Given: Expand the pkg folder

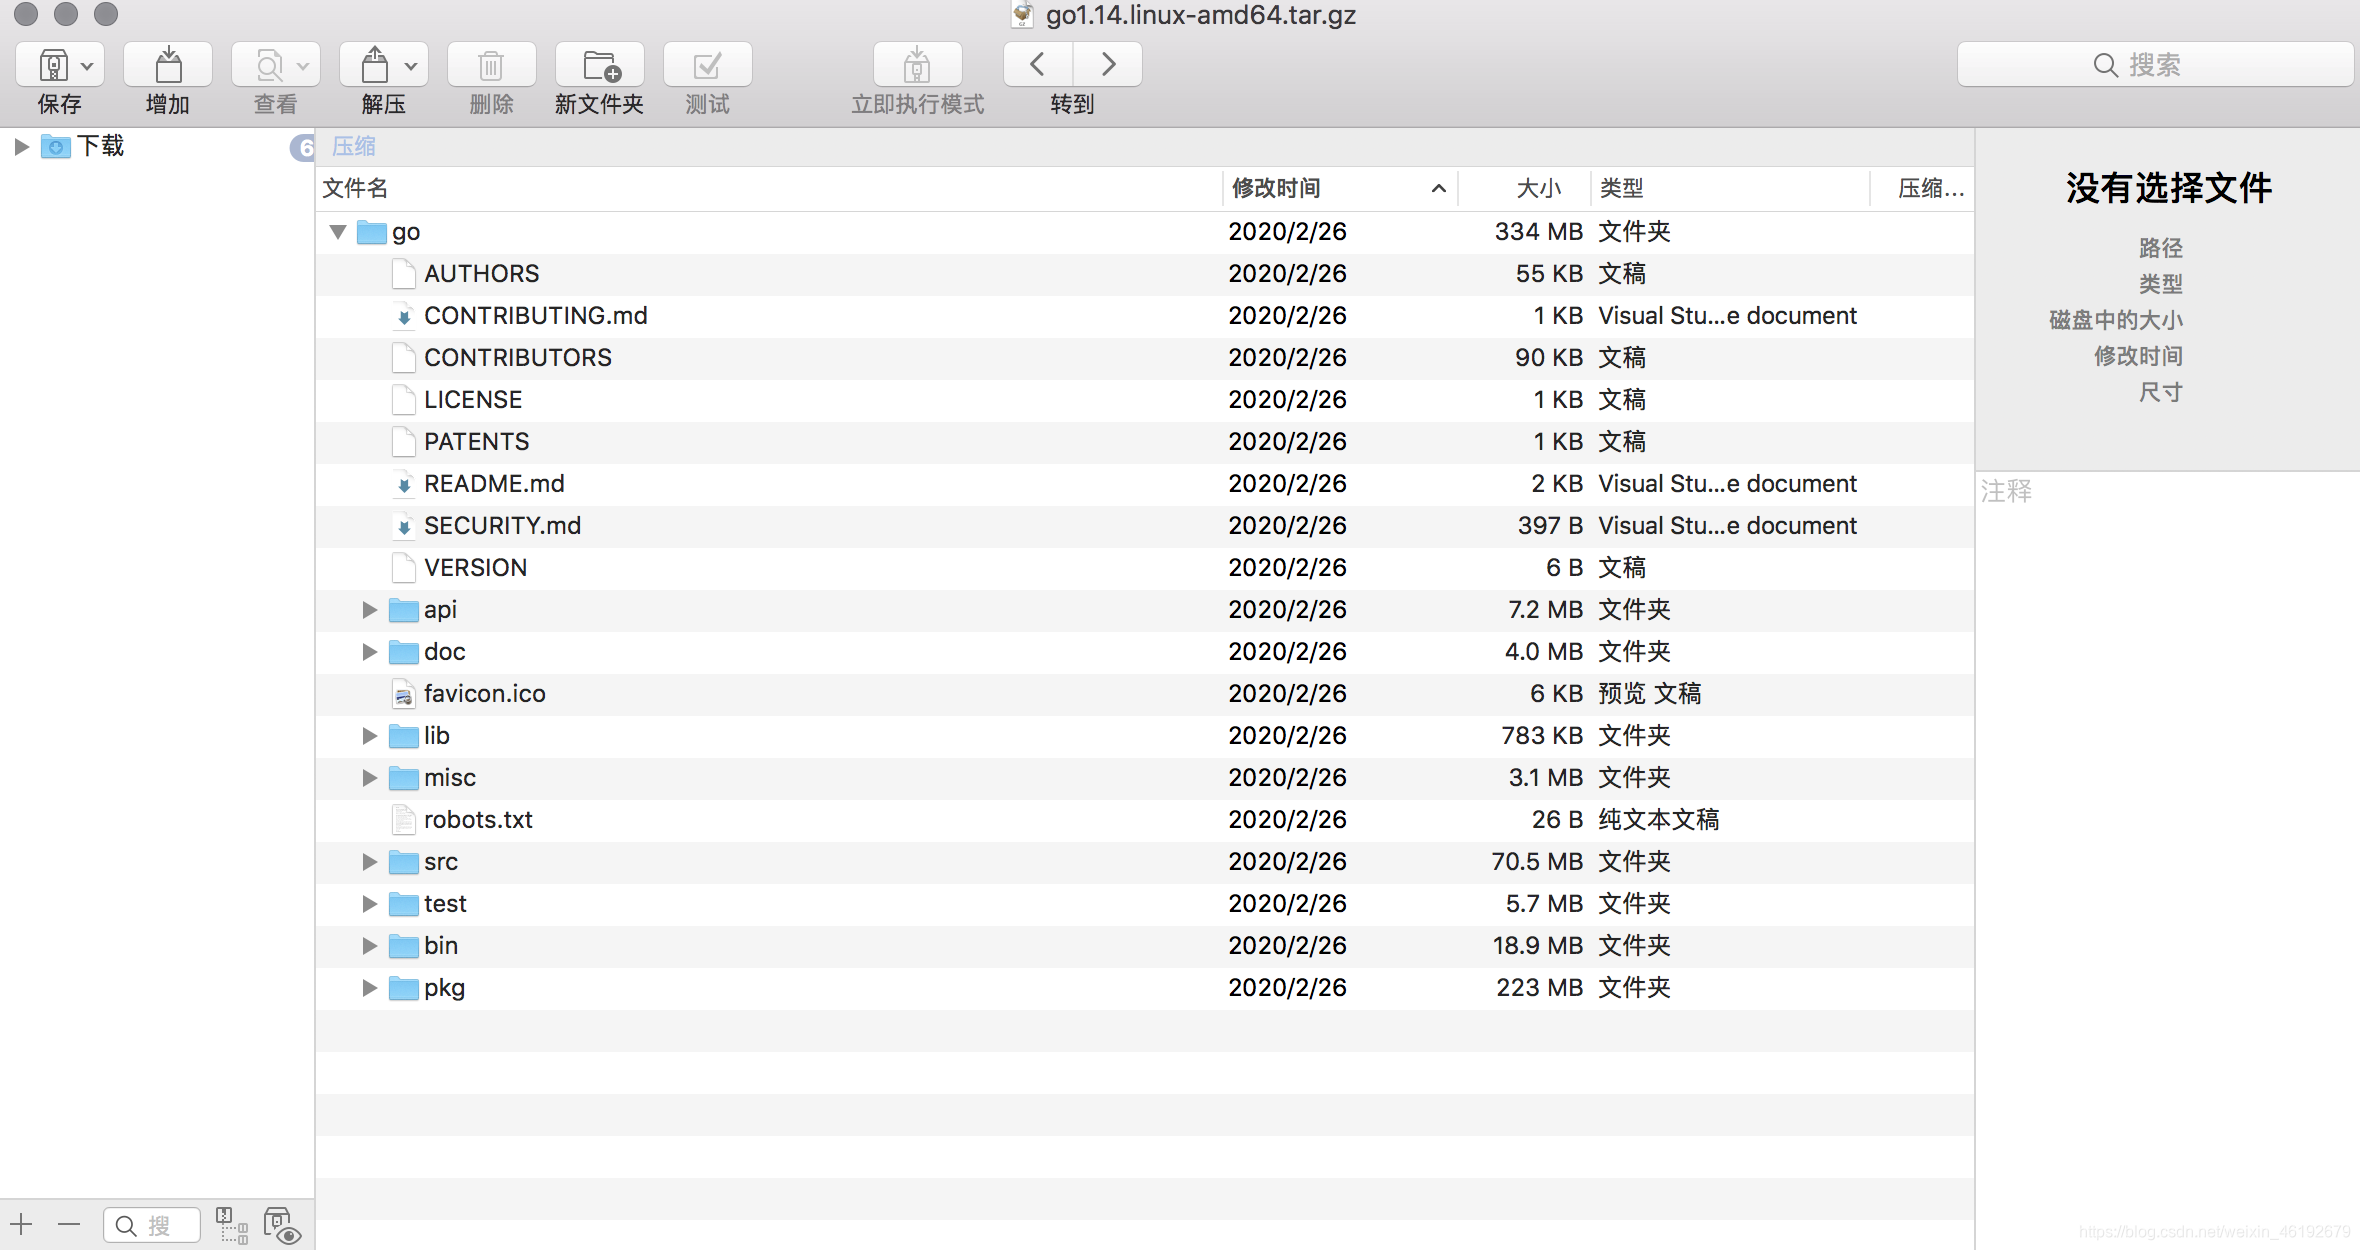Looking at the screenshot, I should 369,988.
